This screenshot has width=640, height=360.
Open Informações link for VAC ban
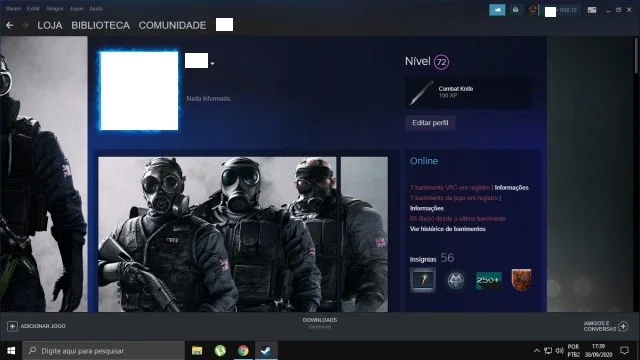point(511,188)
